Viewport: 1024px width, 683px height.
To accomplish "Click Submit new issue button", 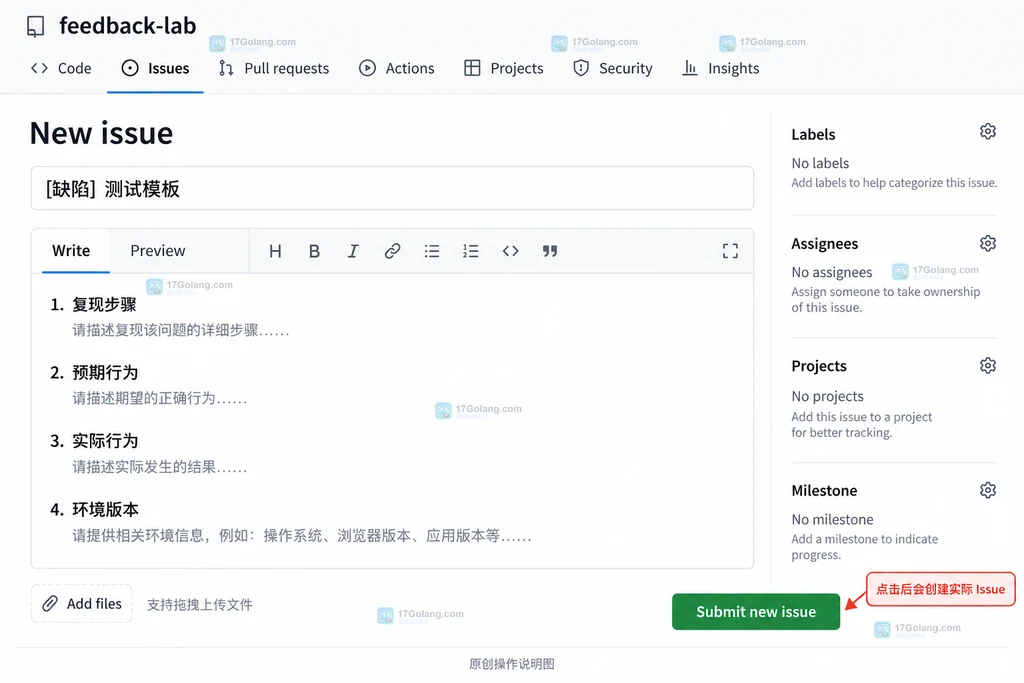I will [x=756, y=612].
